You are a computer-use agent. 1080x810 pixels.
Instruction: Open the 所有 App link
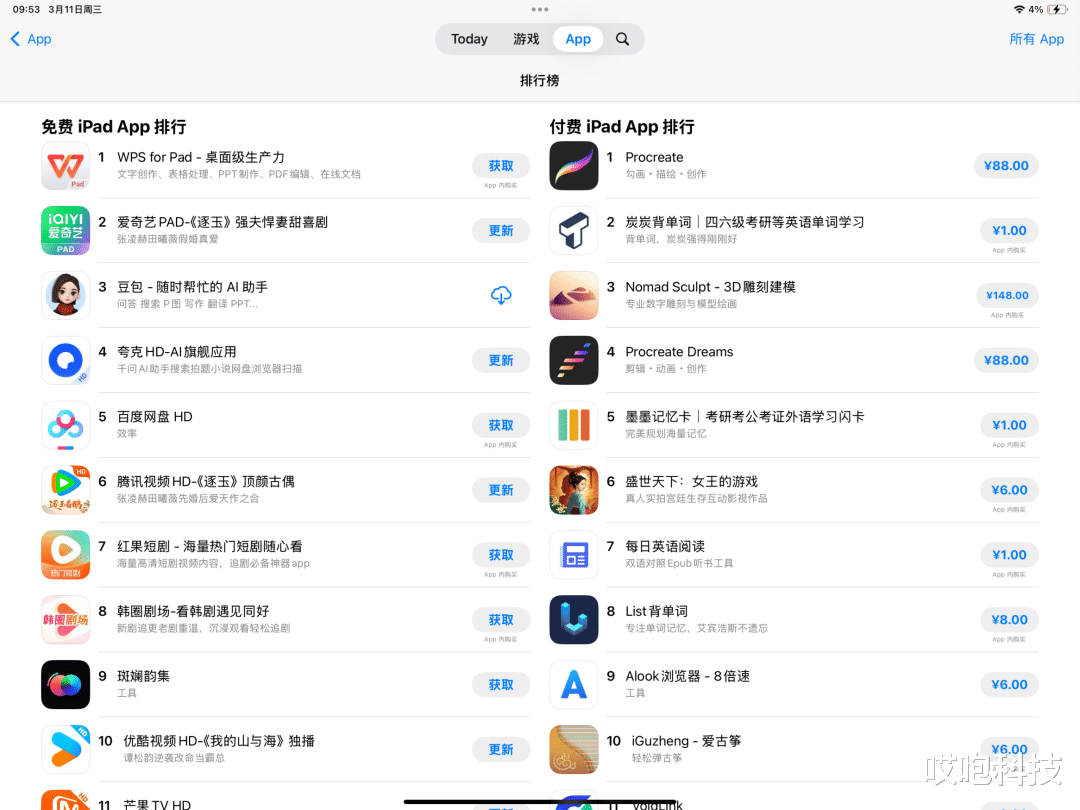pos(1037,39)
